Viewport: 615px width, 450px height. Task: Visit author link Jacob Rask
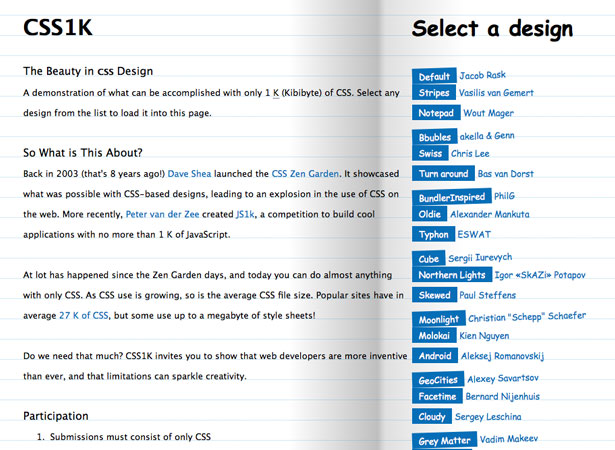coord(482,75)
